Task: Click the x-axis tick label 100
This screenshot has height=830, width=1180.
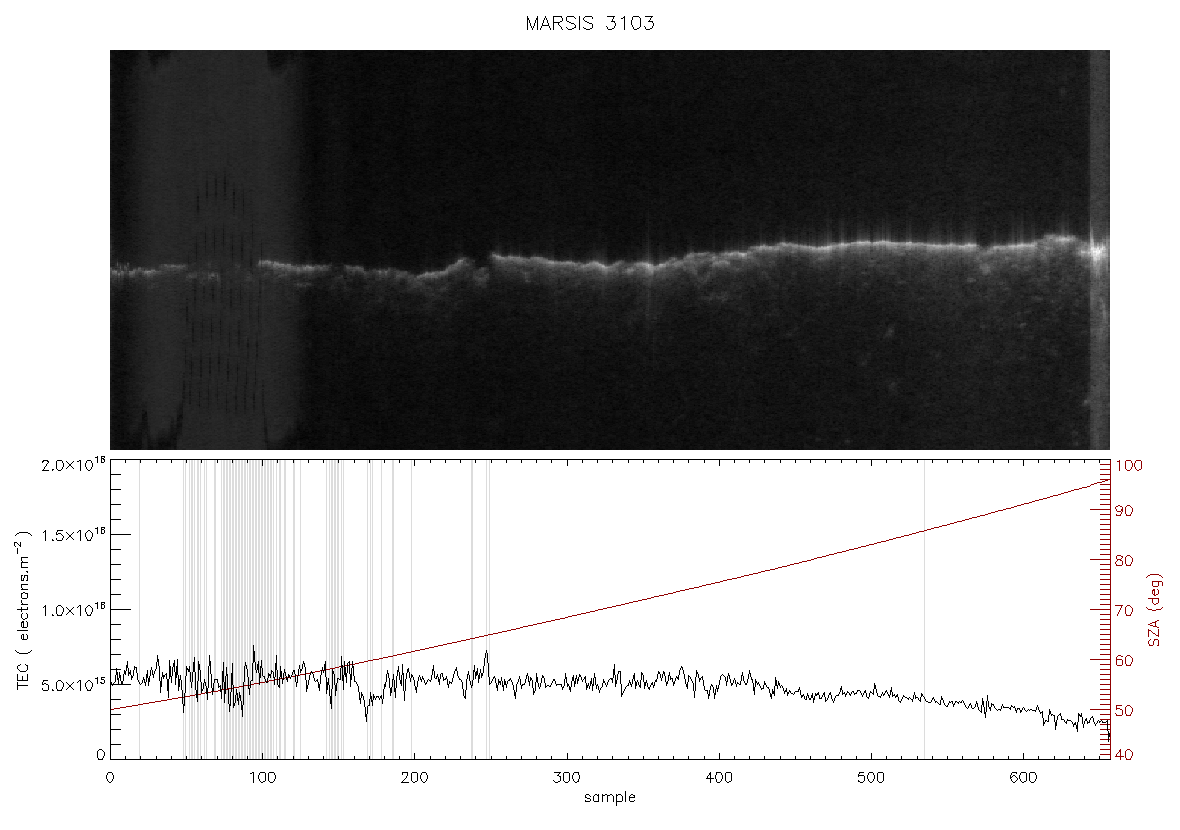Action: pyautogui.click(x=262, y=778)
